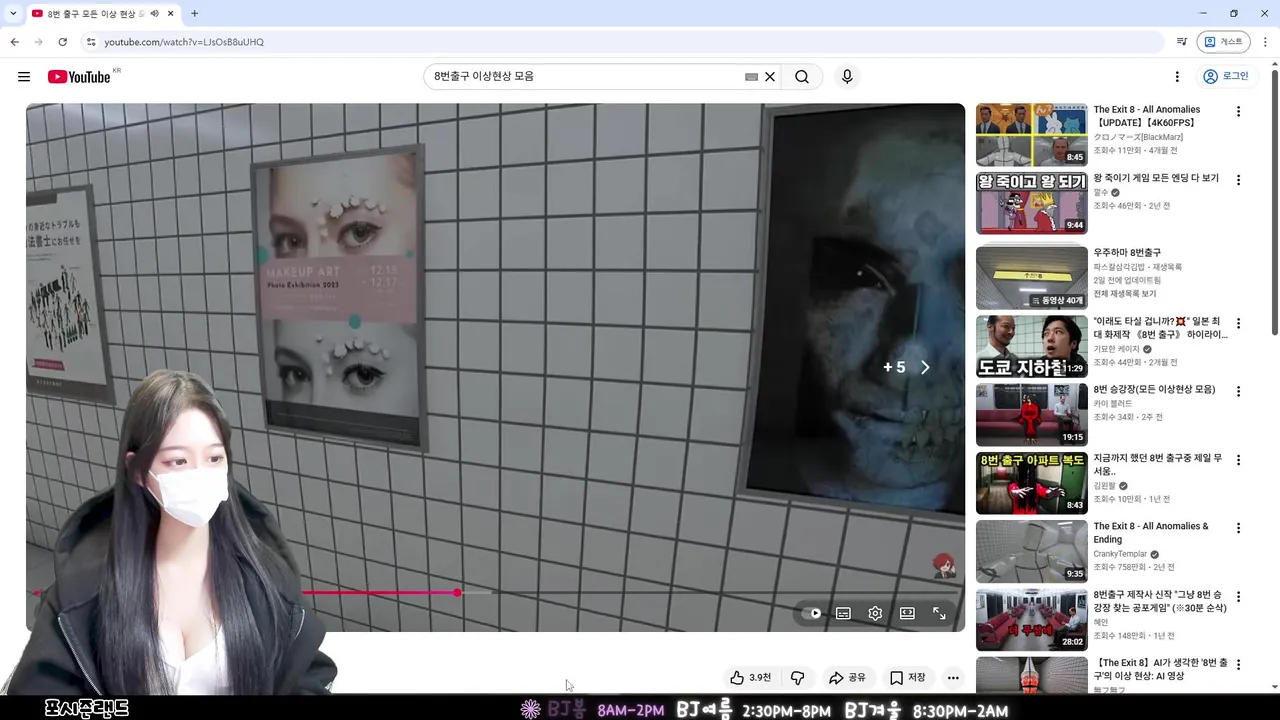Open Chrome media control icon
Screen dimensions: 1280x720
click(1181, 42)
